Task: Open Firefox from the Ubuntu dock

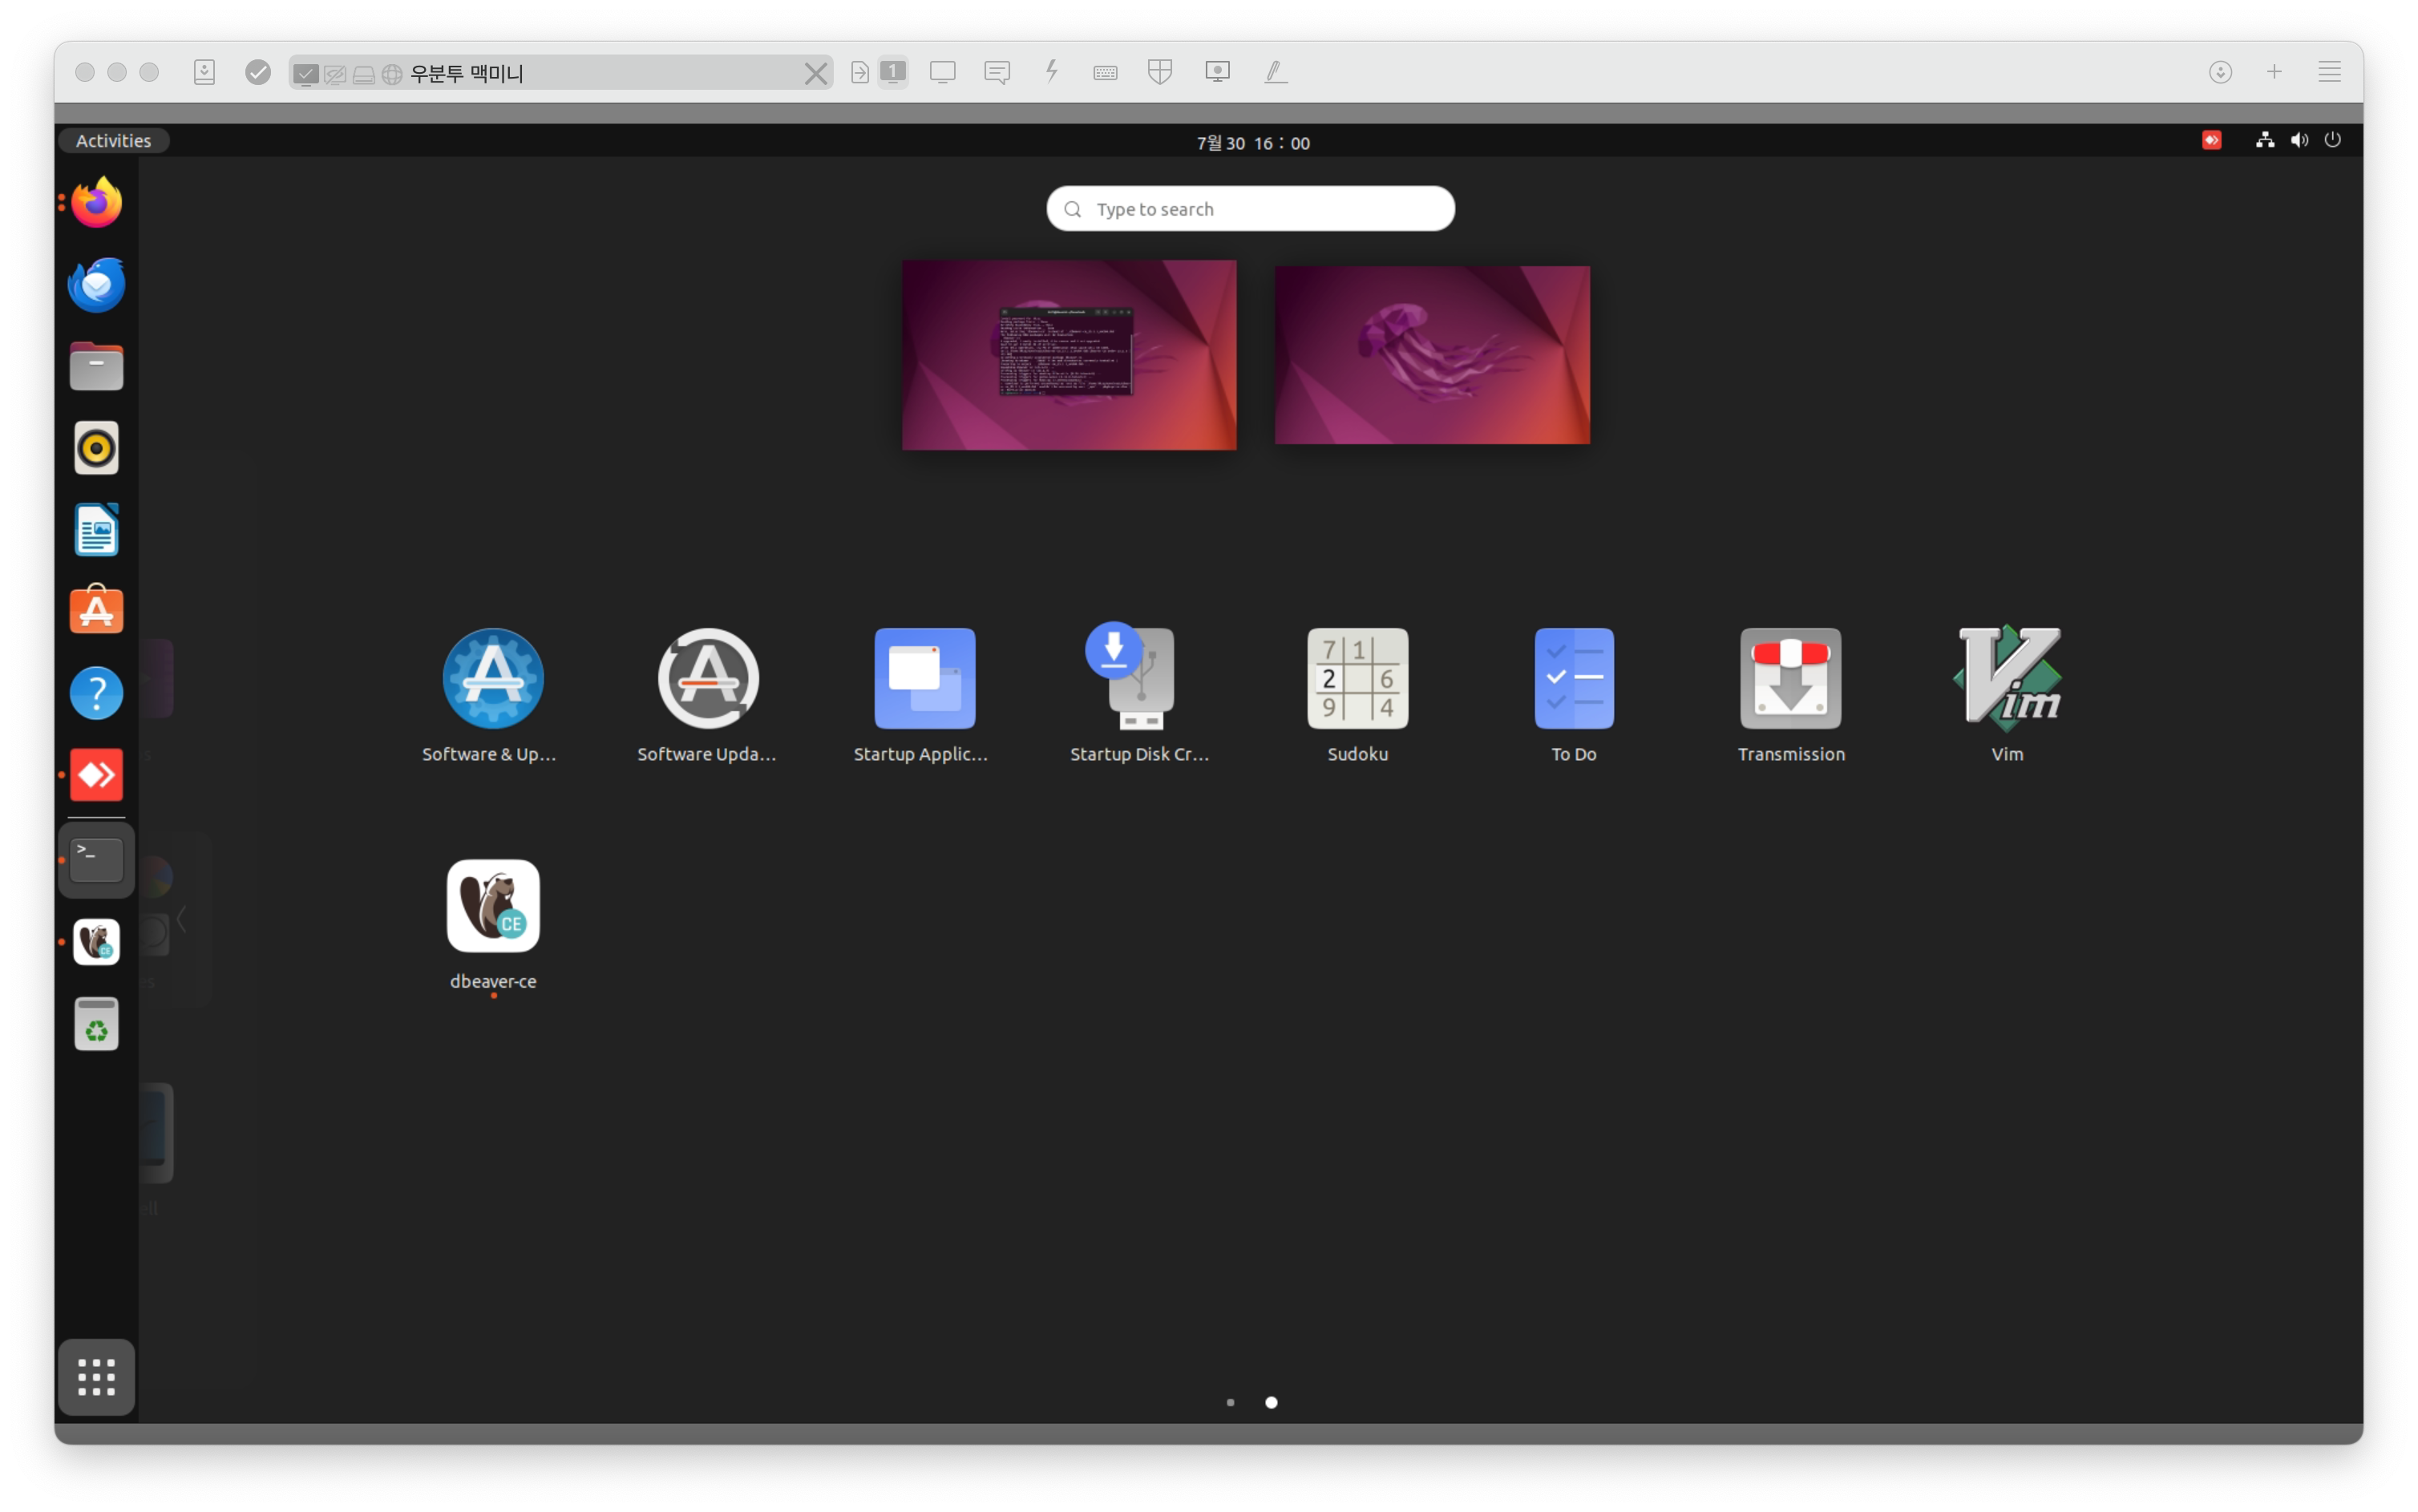Action: coord(96,203)
